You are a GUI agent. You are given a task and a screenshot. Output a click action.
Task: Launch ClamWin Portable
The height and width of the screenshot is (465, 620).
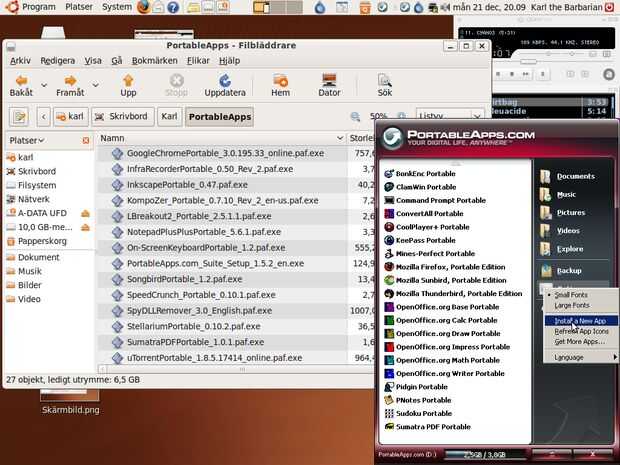[420, 187]
